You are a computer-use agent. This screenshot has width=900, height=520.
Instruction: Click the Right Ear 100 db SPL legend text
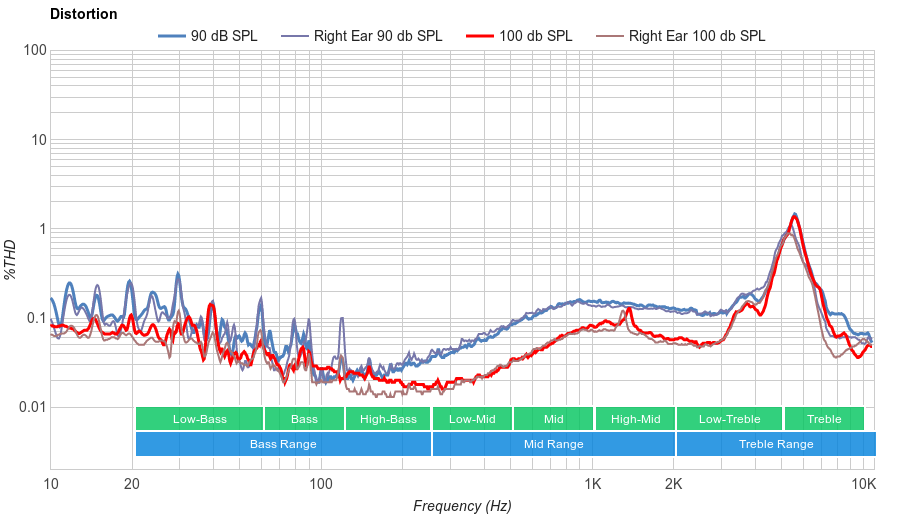coord(696,36)
